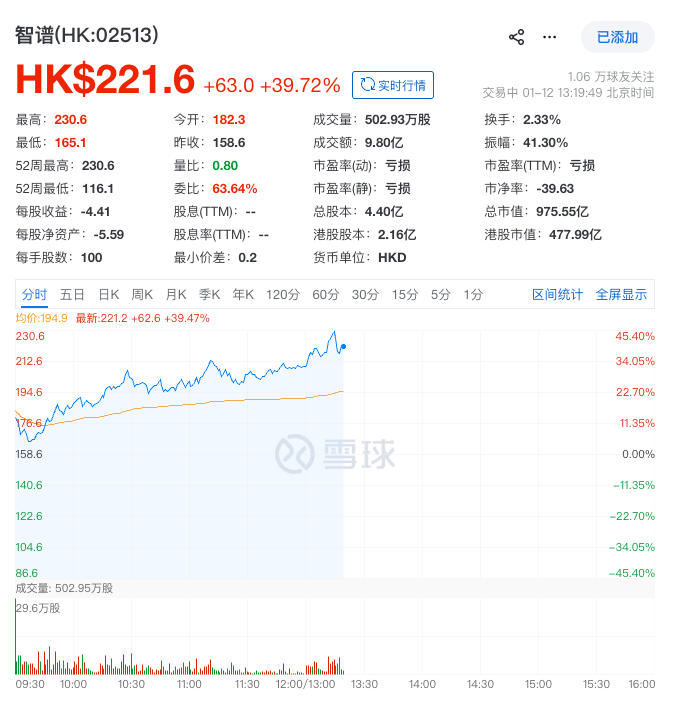This screenshot has width=681, height=707.
Task: Click the 区间统计 link
Action: (557, 294)
